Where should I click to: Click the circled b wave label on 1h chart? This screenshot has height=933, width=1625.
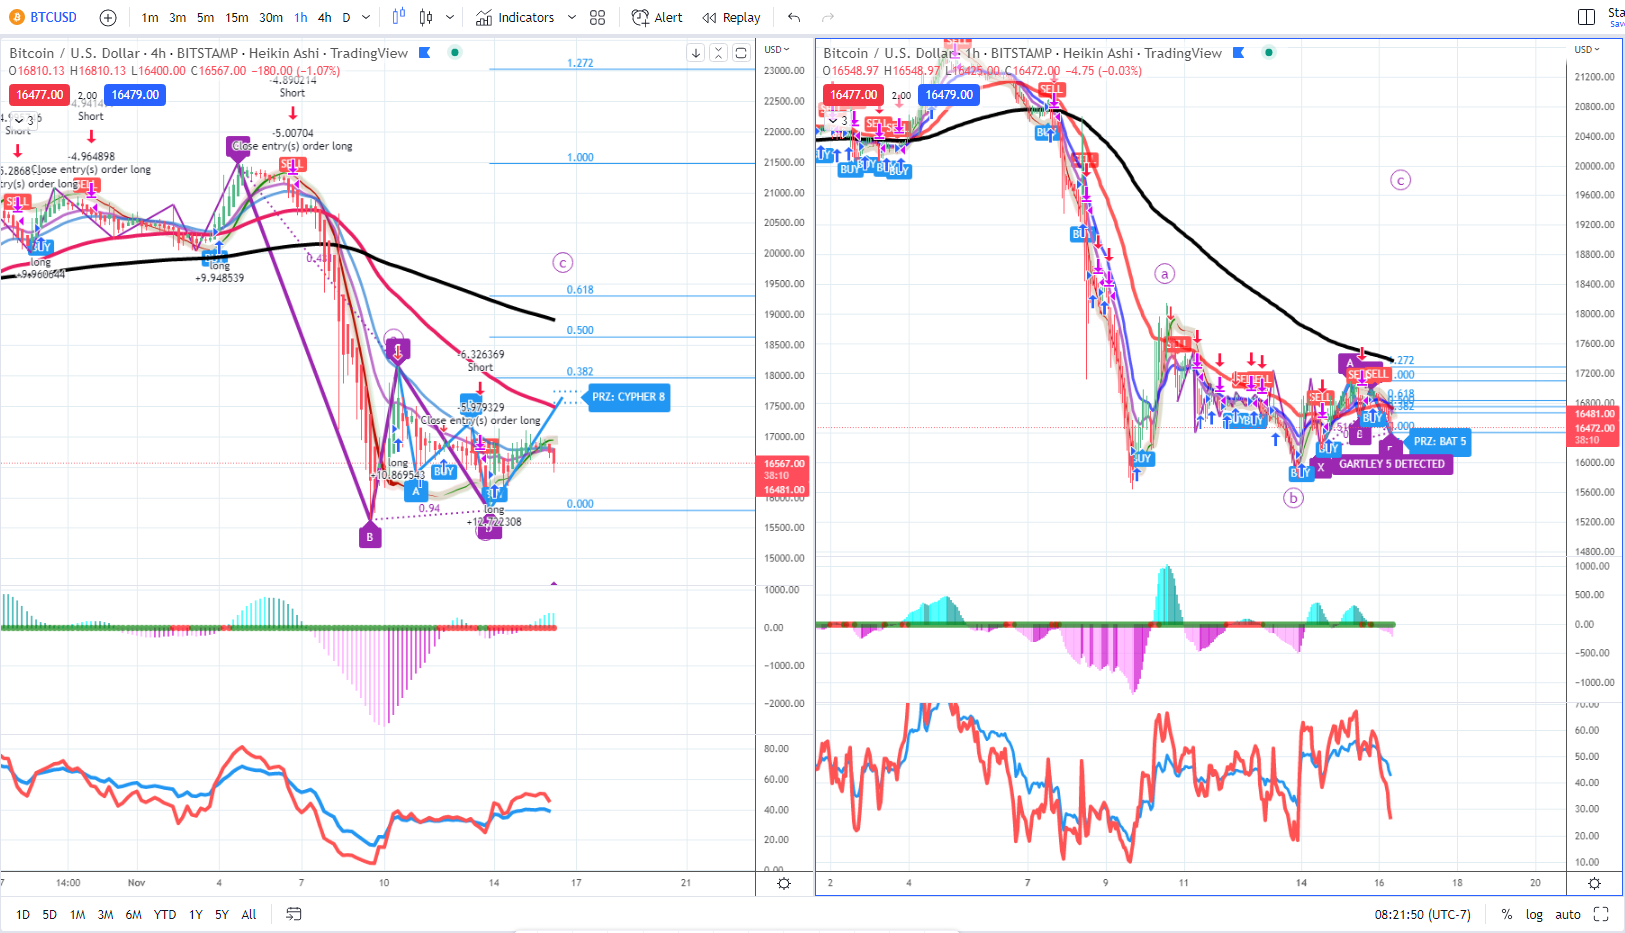click(x=1294, y=498)
